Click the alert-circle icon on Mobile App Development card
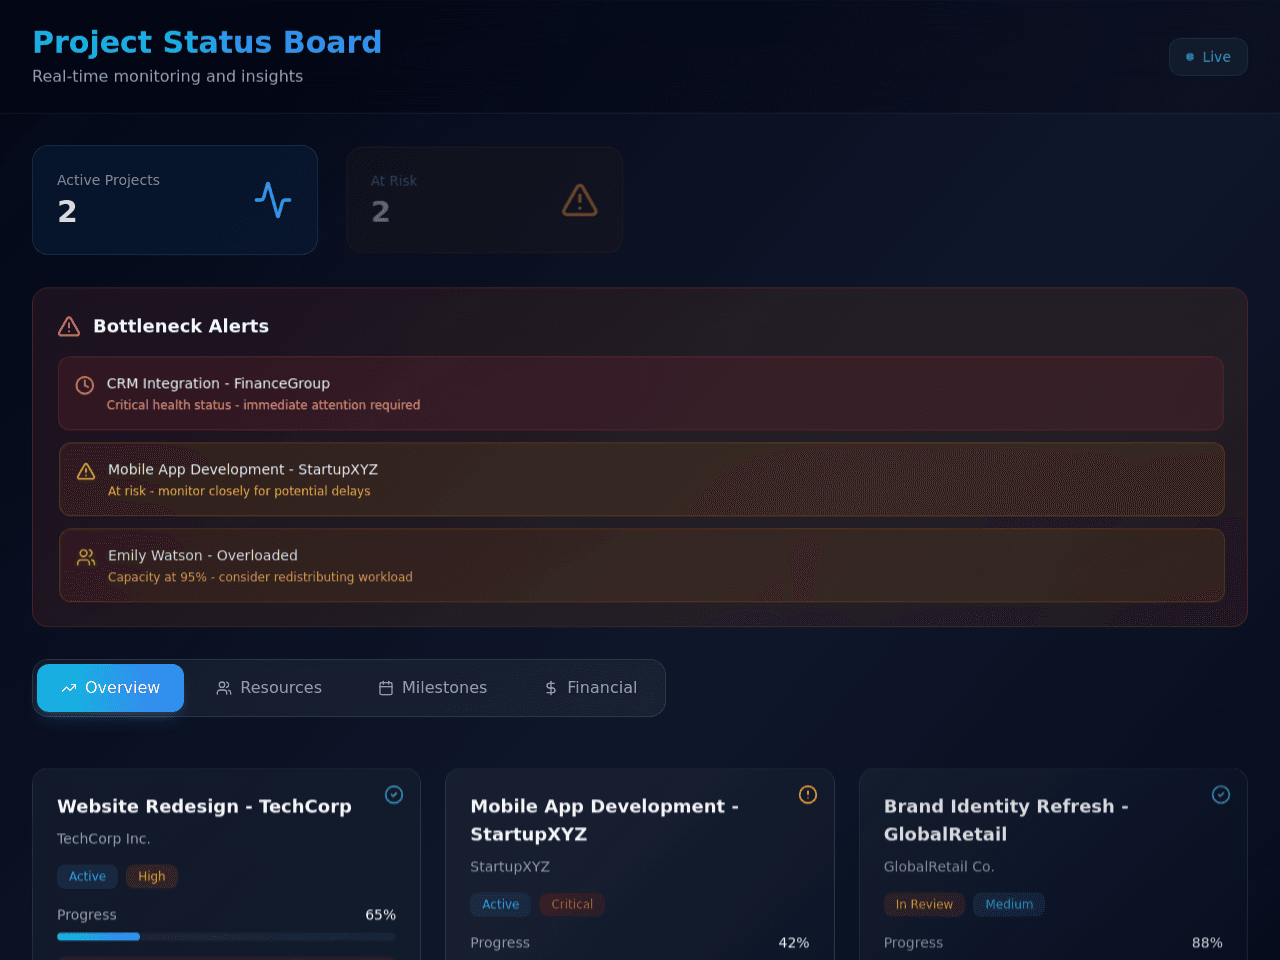The width and height of the screenshot is (1280, 960). pyautogui.click(x=808, y=795)
